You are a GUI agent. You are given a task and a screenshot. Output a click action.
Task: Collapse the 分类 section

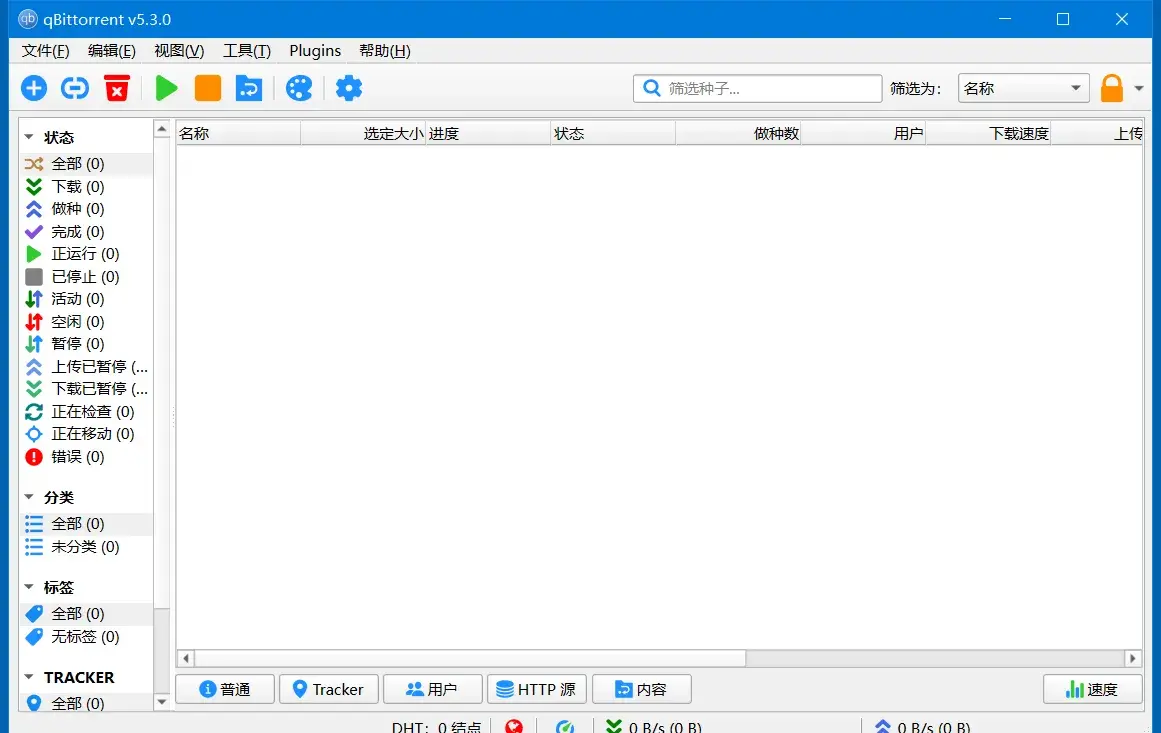coord(29,497)
